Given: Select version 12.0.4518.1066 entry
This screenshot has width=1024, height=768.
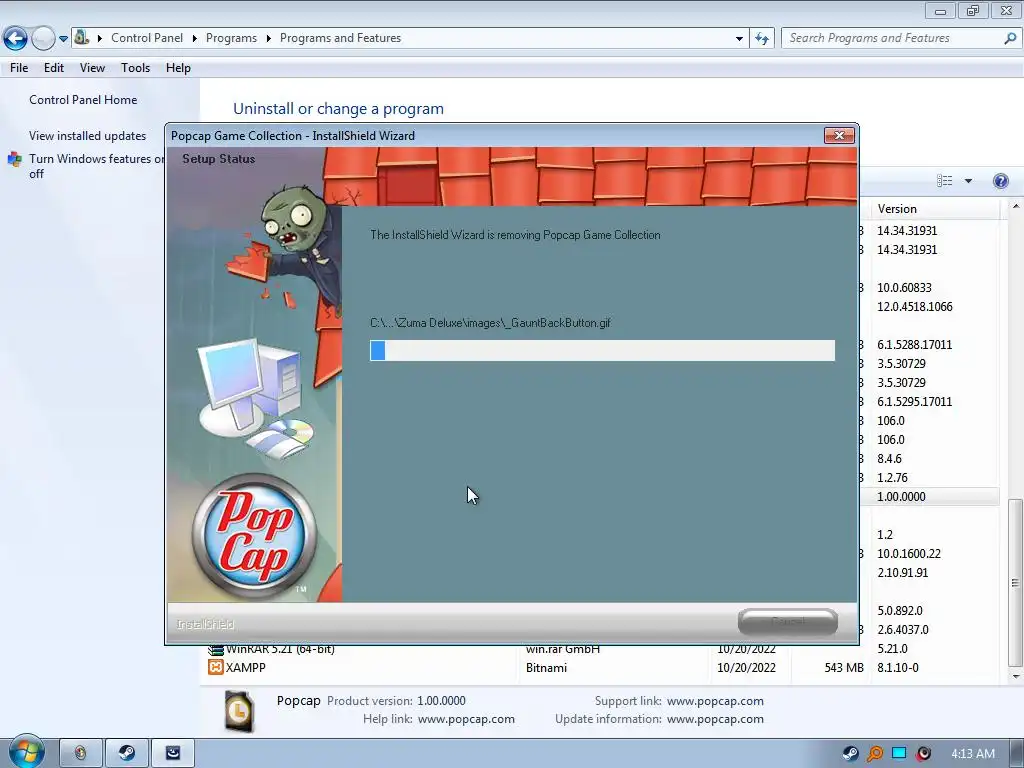Looking at the screenshot, I should click(x=915, y=306).
